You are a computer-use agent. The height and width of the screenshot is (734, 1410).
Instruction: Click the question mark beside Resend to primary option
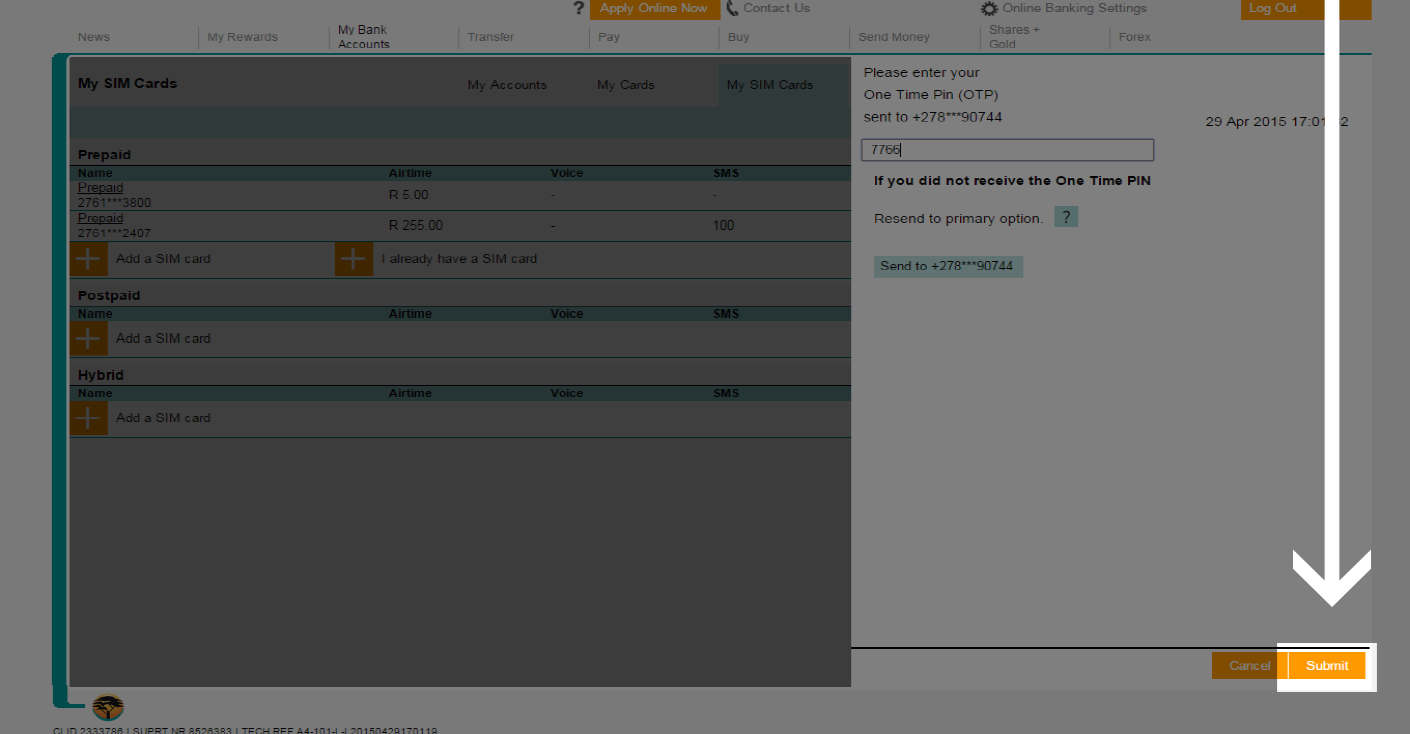[1065, 216]
